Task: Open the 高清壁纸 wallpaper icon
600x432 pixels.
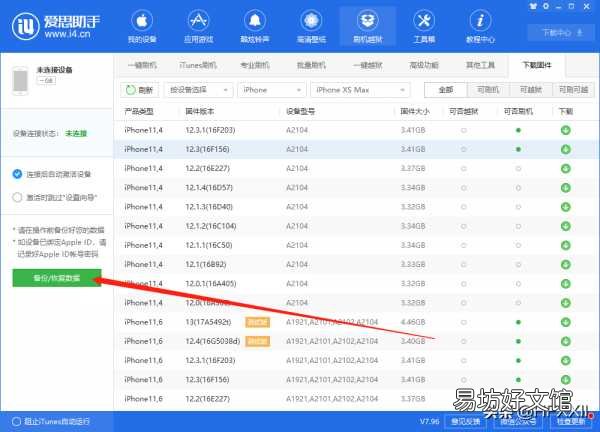Action: tap(311, 21)
